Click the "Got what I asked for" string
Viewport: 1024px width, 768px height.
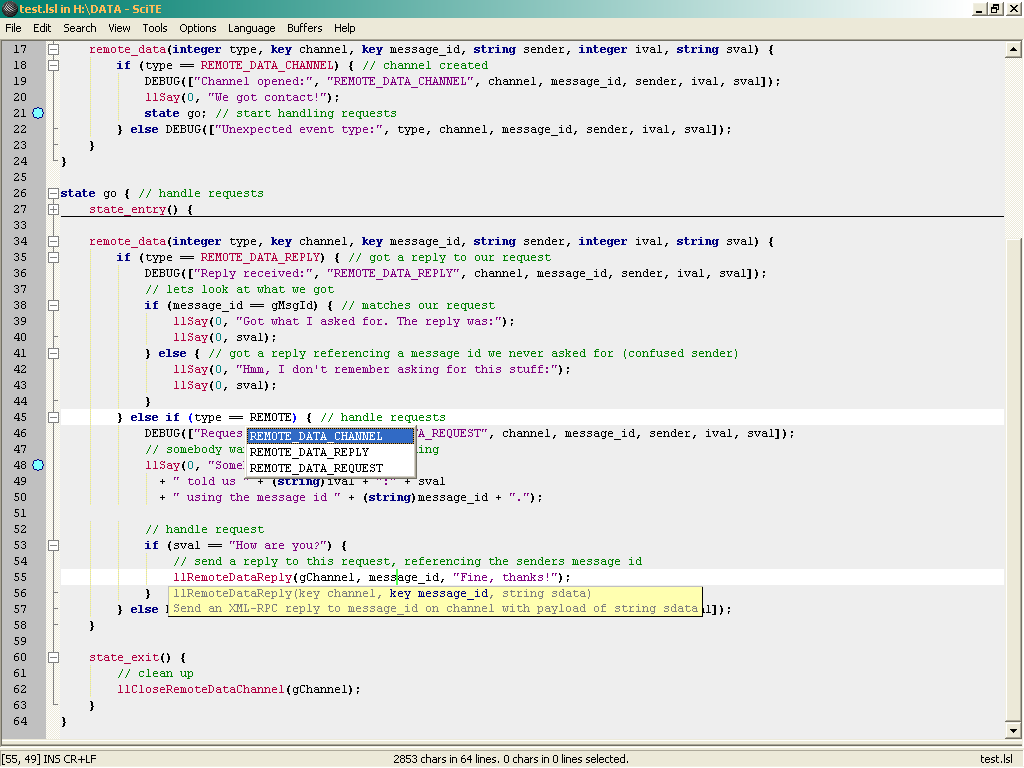click(x=371, y=321)
